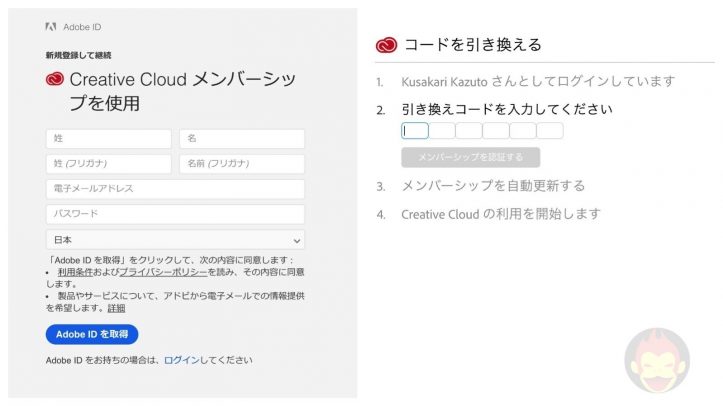Click the メンバーシップを認証する button
Image resolution: width=723 pixels, height=406 pixels.
point(471,157)
